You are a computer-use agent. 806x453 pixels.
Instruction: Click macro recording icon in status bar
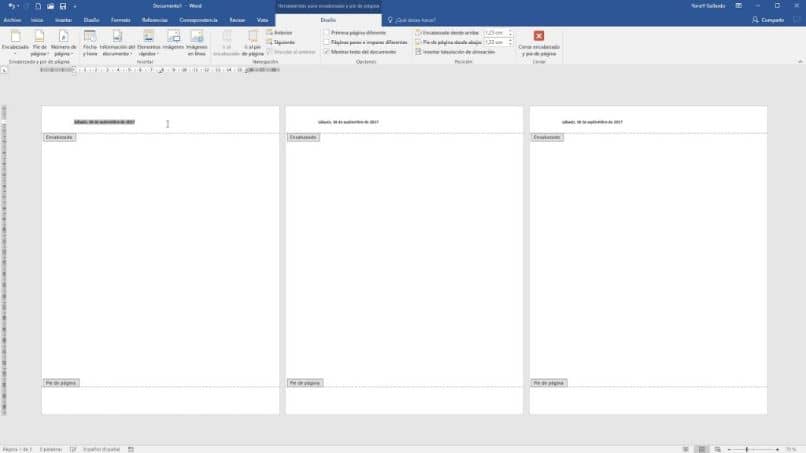point(131,449)
